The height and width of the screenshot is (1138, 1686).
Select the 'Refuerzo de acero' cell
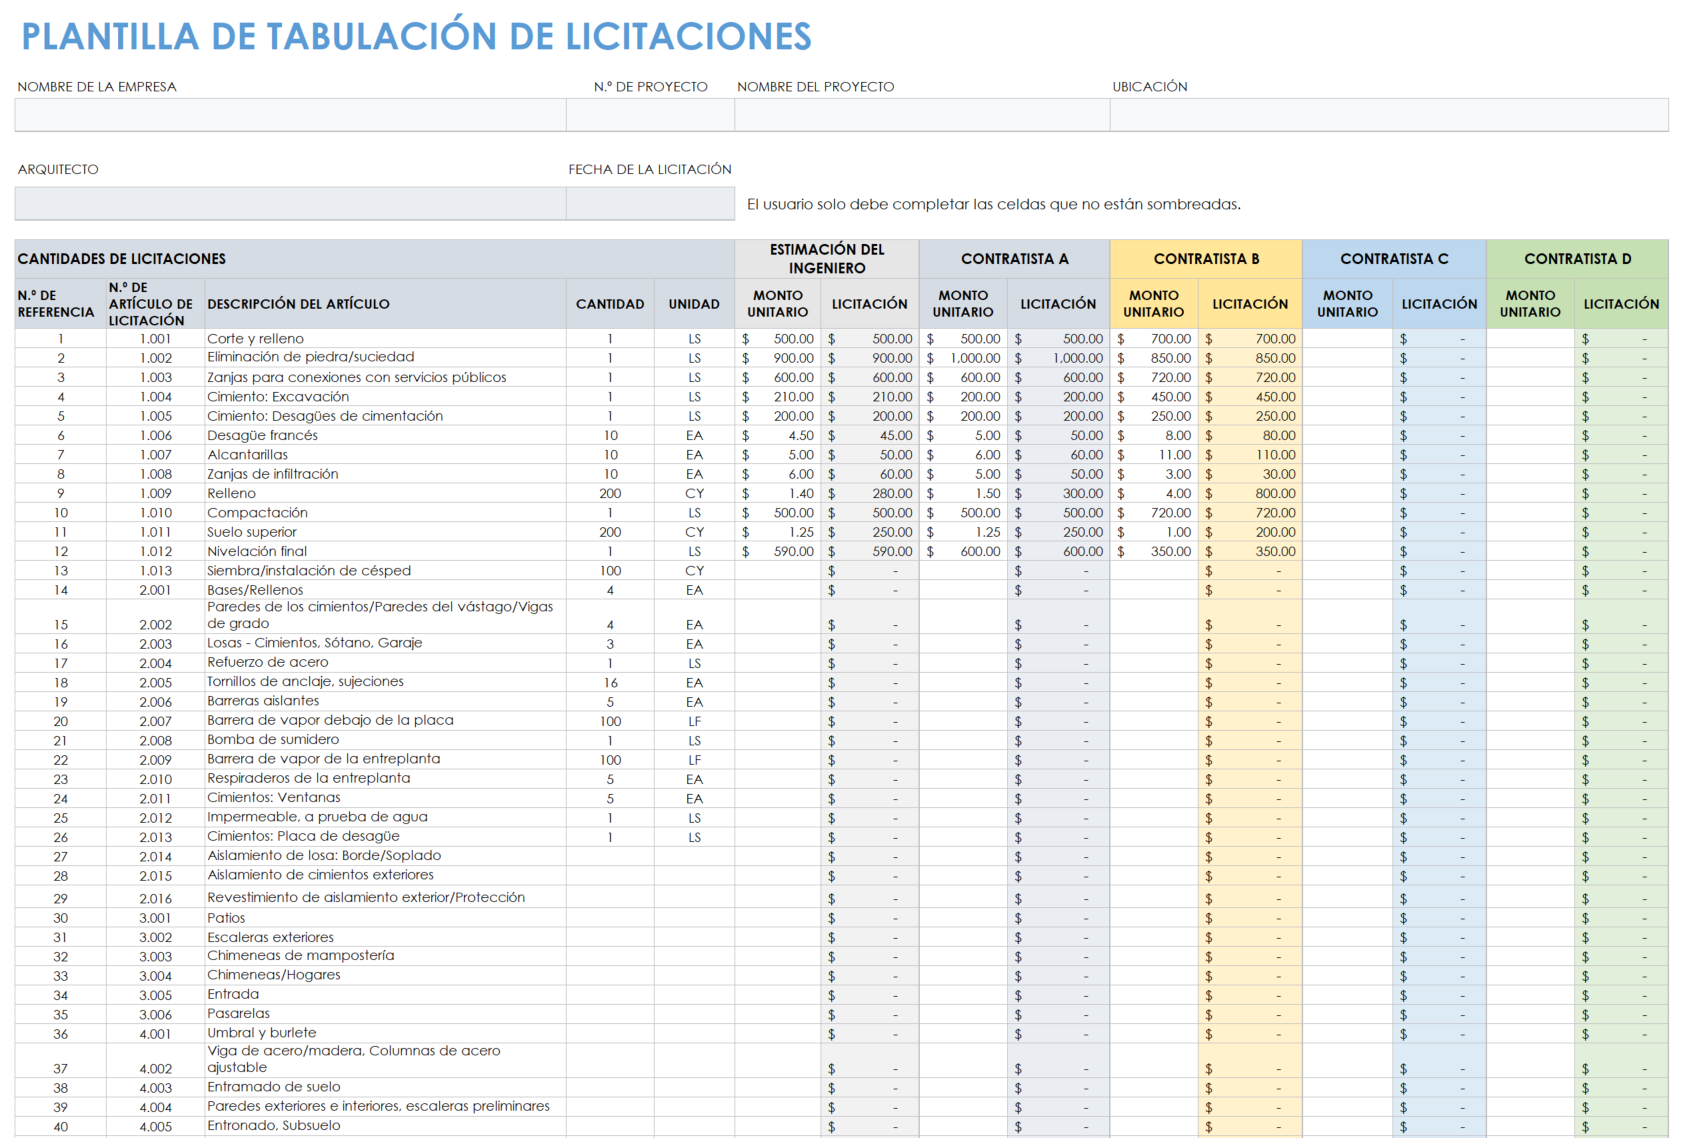[x=385, y=662]
